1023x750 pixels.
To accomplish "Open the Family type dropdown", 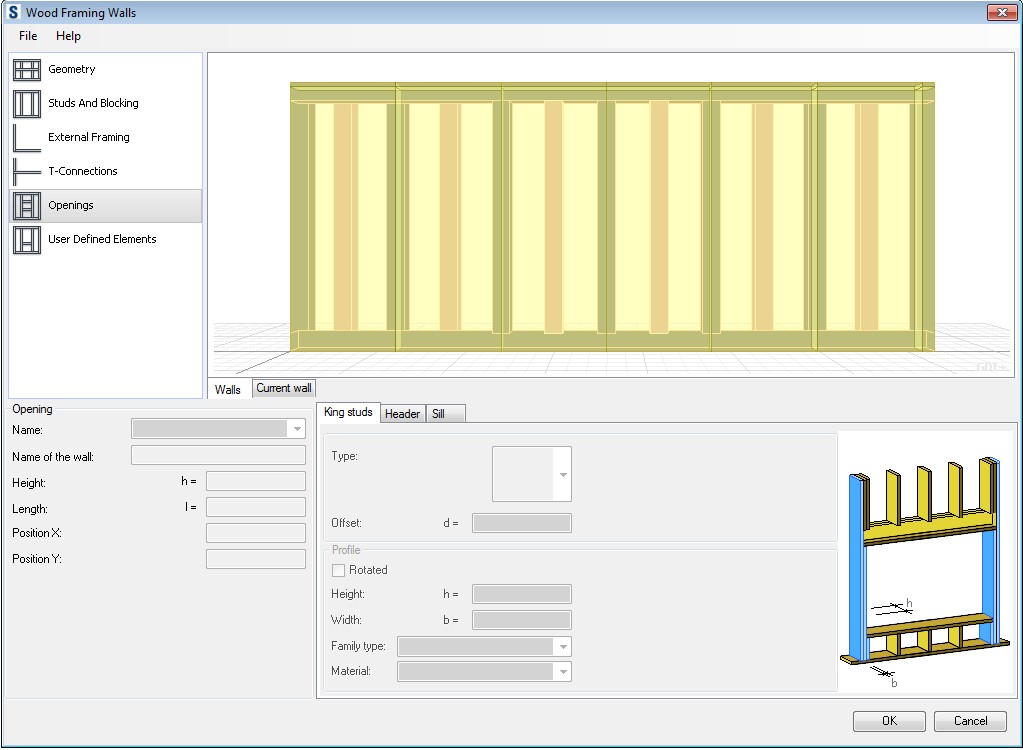I will tap(563, 646).
